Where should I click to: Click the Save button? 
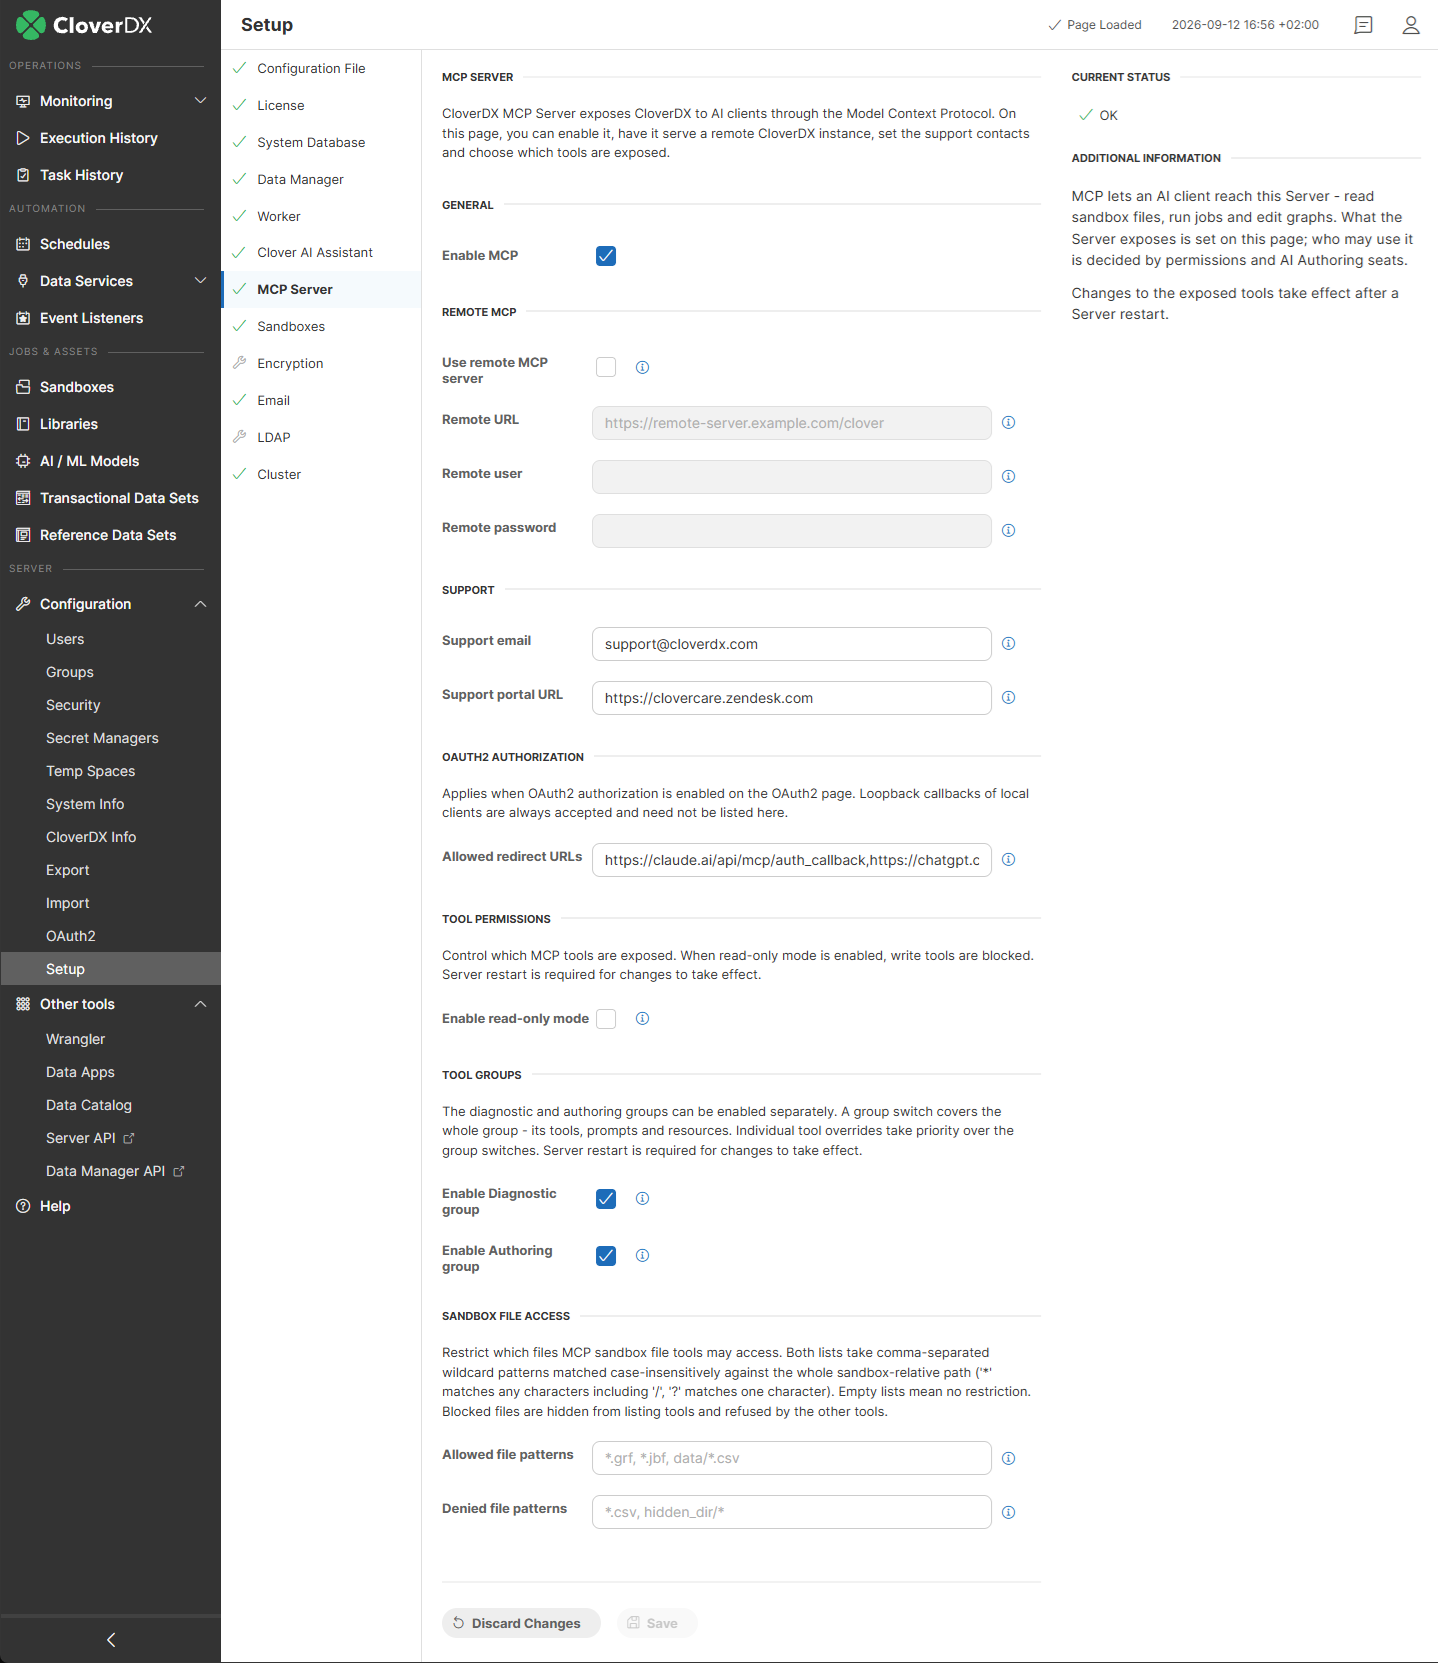(x=657, y=1623)
